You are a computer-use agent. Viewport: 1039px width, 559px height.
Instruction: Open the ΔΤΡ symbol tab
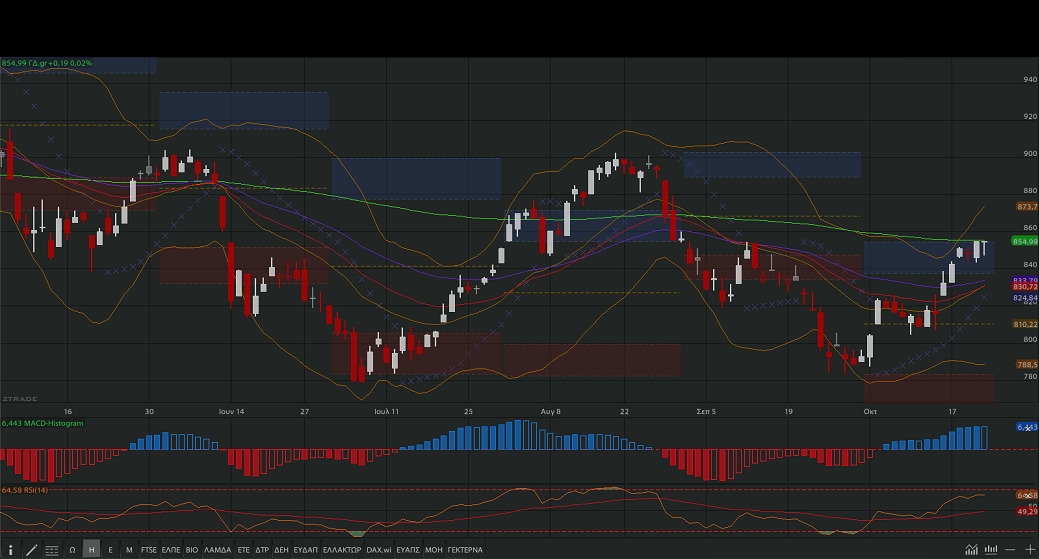point(262,550)
